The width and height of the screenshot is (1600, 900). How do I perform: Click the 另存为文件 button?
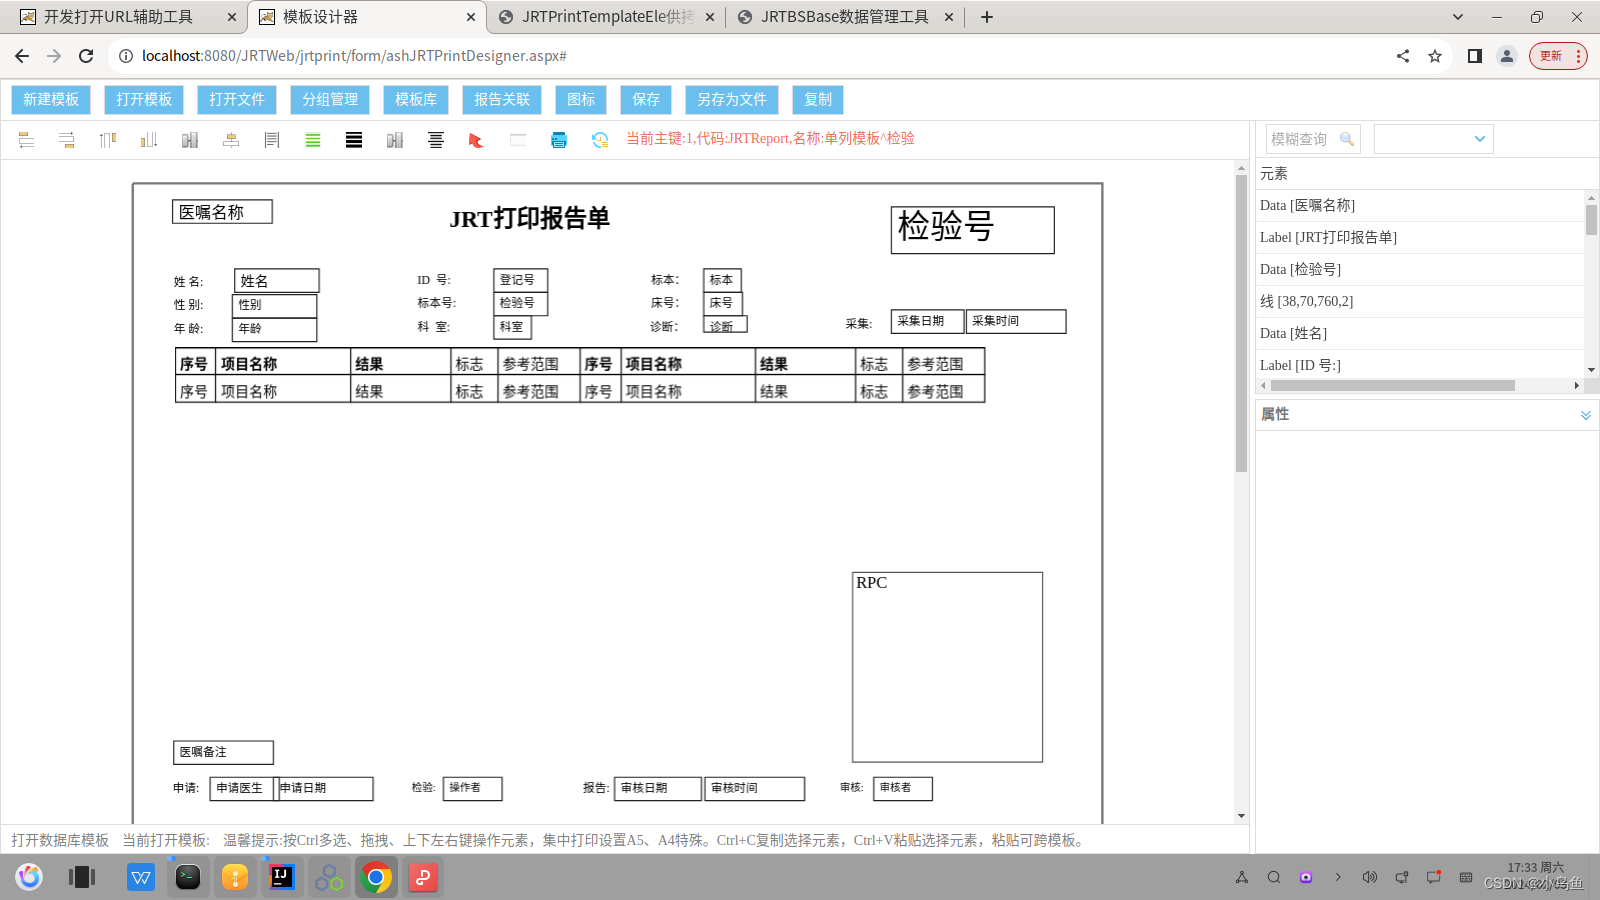pyautogui.click(x=732, y=100)
